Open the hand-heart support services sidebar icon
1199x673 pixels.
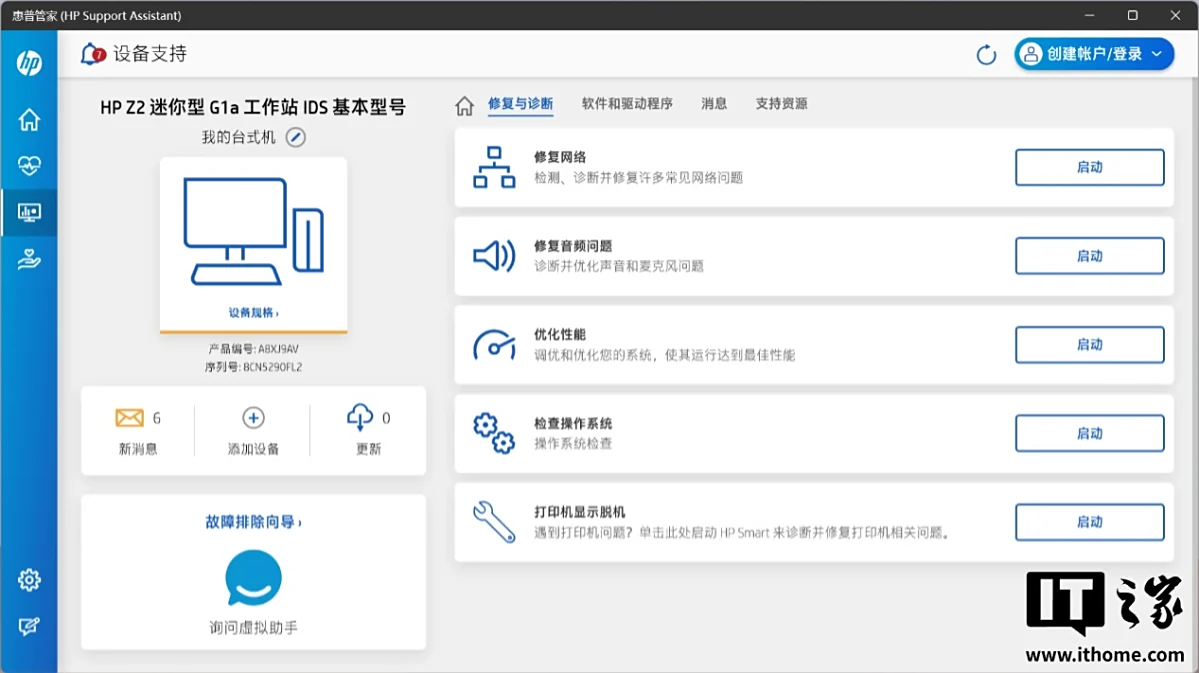pos(29,260)
